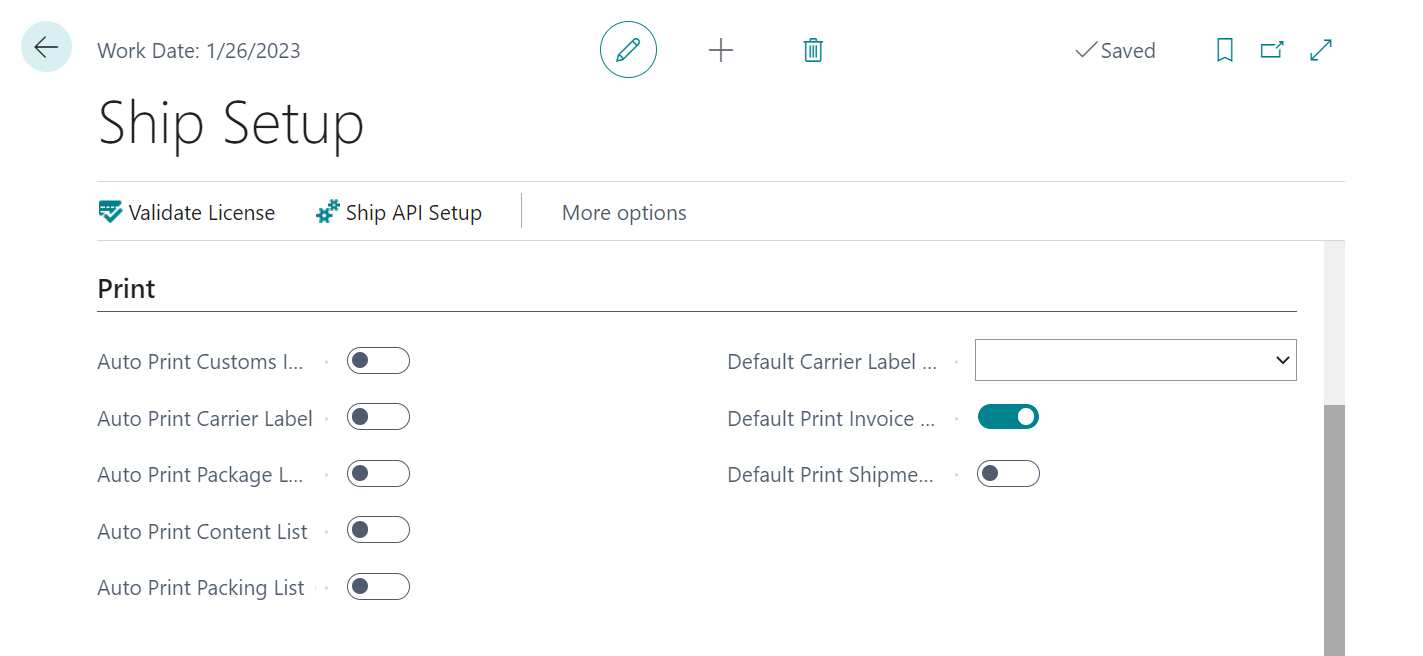
Task: Click the plus icon to add new
Action: pos(720,50)
